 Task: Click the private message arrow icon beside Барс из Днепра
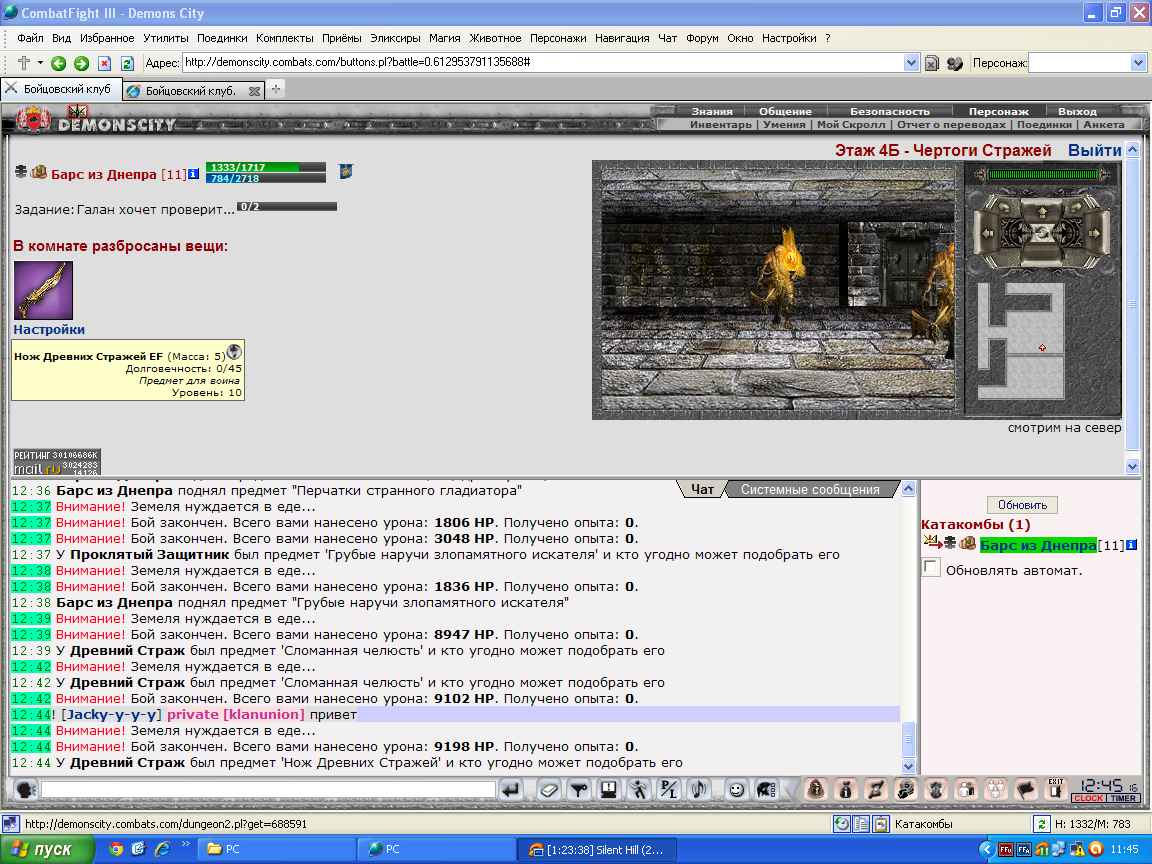(x=933, y=543)
